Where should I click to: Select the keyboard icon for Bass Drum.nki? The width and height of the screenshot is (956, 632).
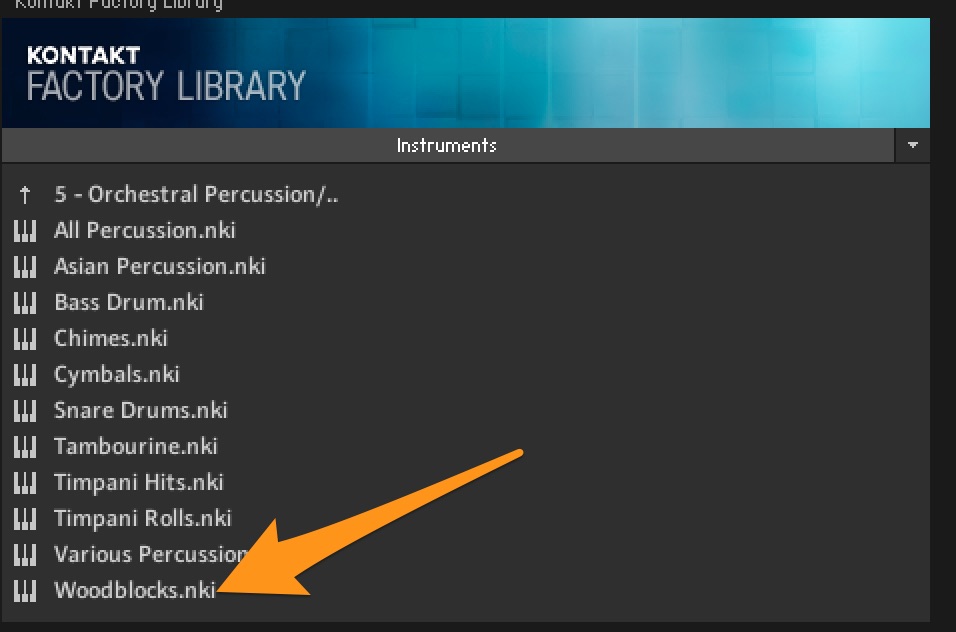click(x=25, y=302)
